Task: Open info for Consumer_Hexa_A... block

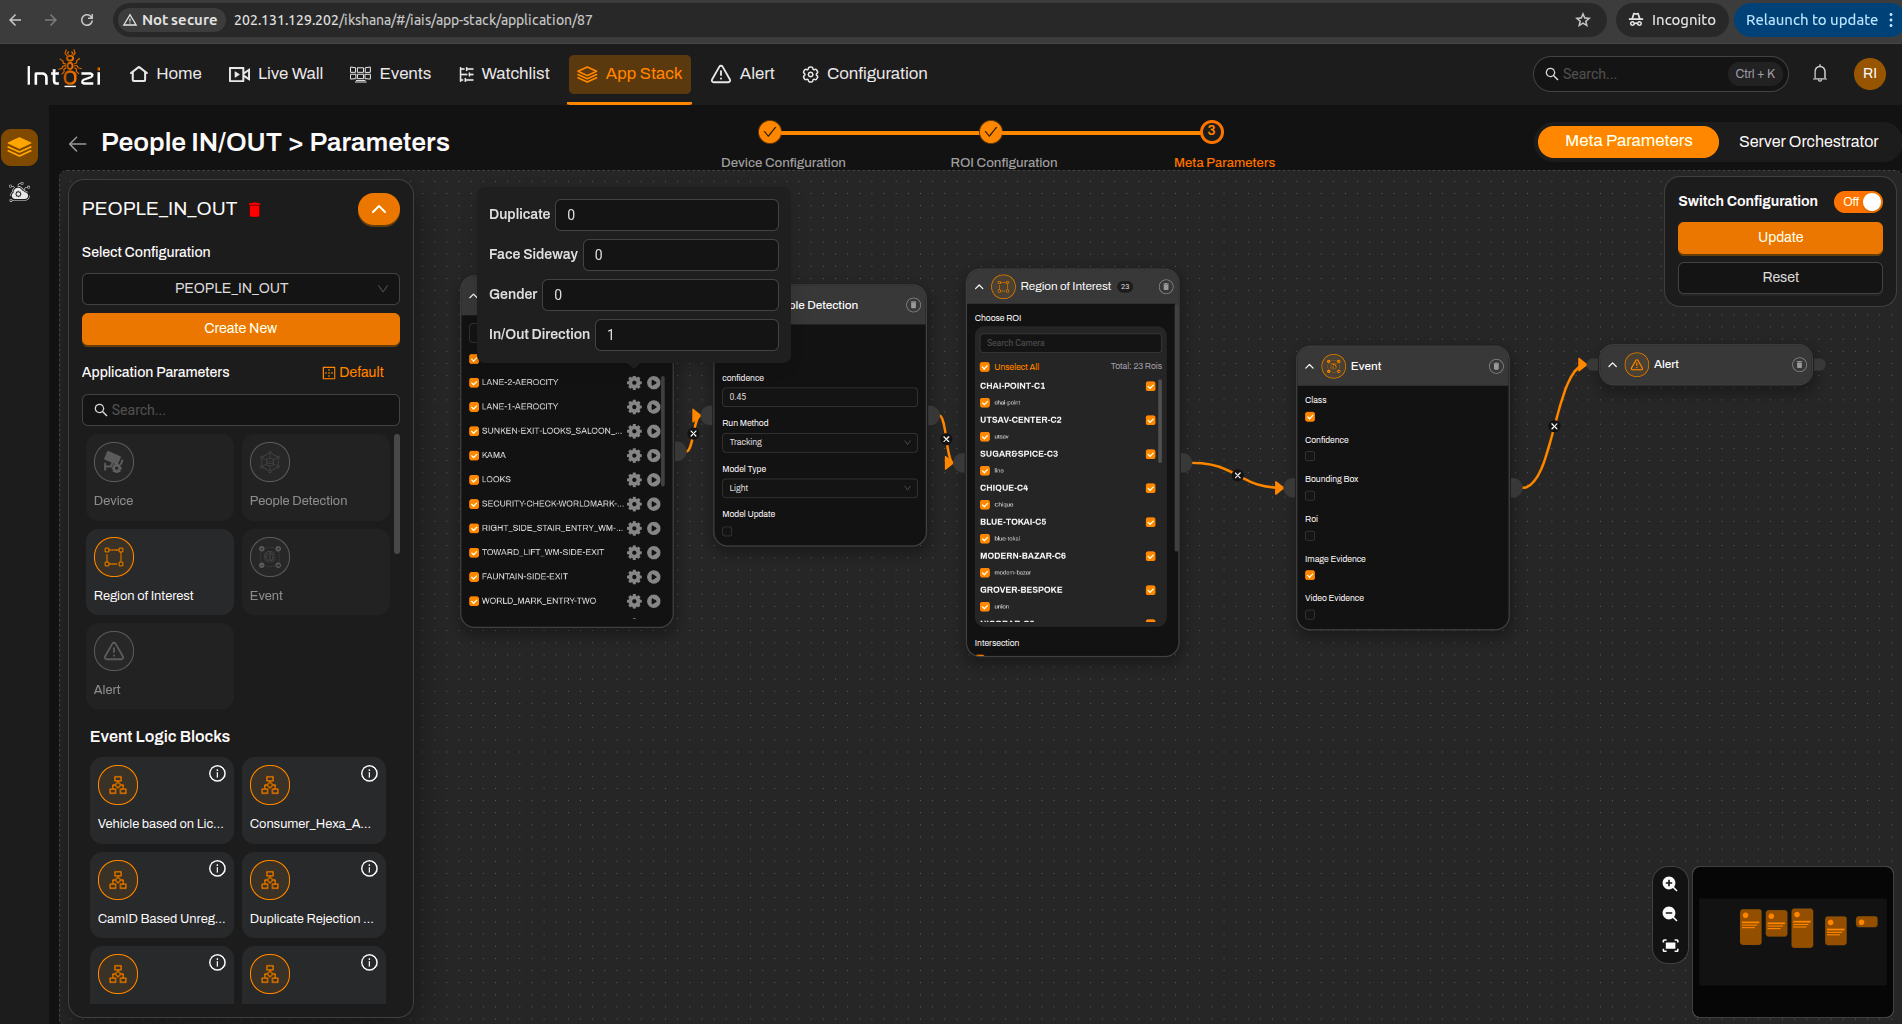Action: click(369, 774)
